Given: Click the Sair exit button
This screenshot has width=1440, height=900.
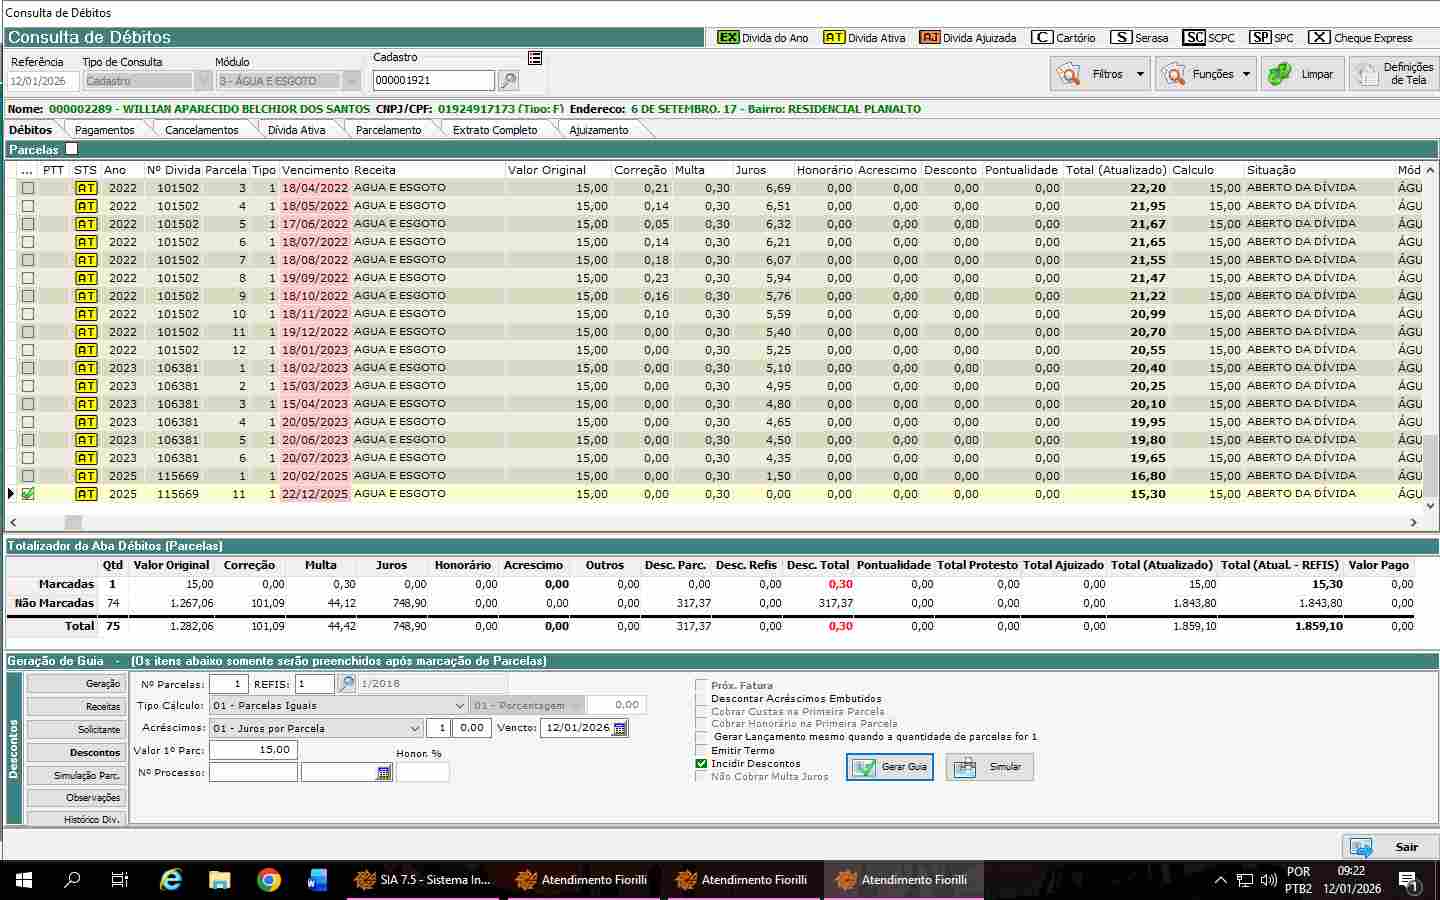Looking at the screenshot, I should 1390,847.
